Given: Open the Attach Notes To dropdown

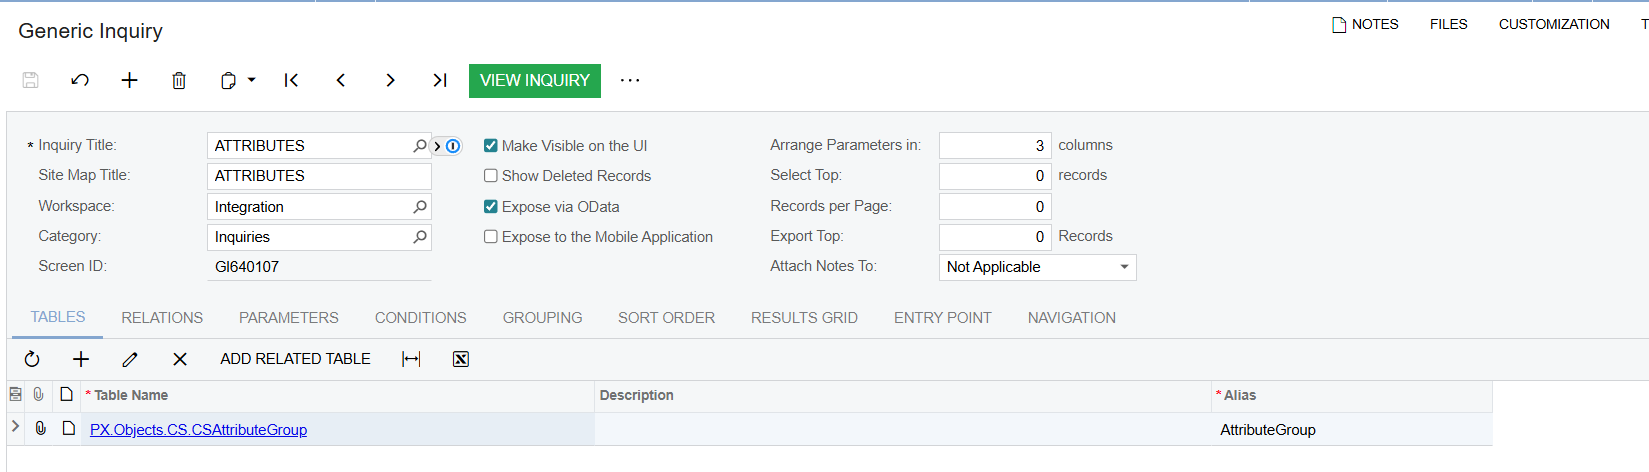Looking at the screenshot, I should pyautogui.click(x=1124, y=267).
